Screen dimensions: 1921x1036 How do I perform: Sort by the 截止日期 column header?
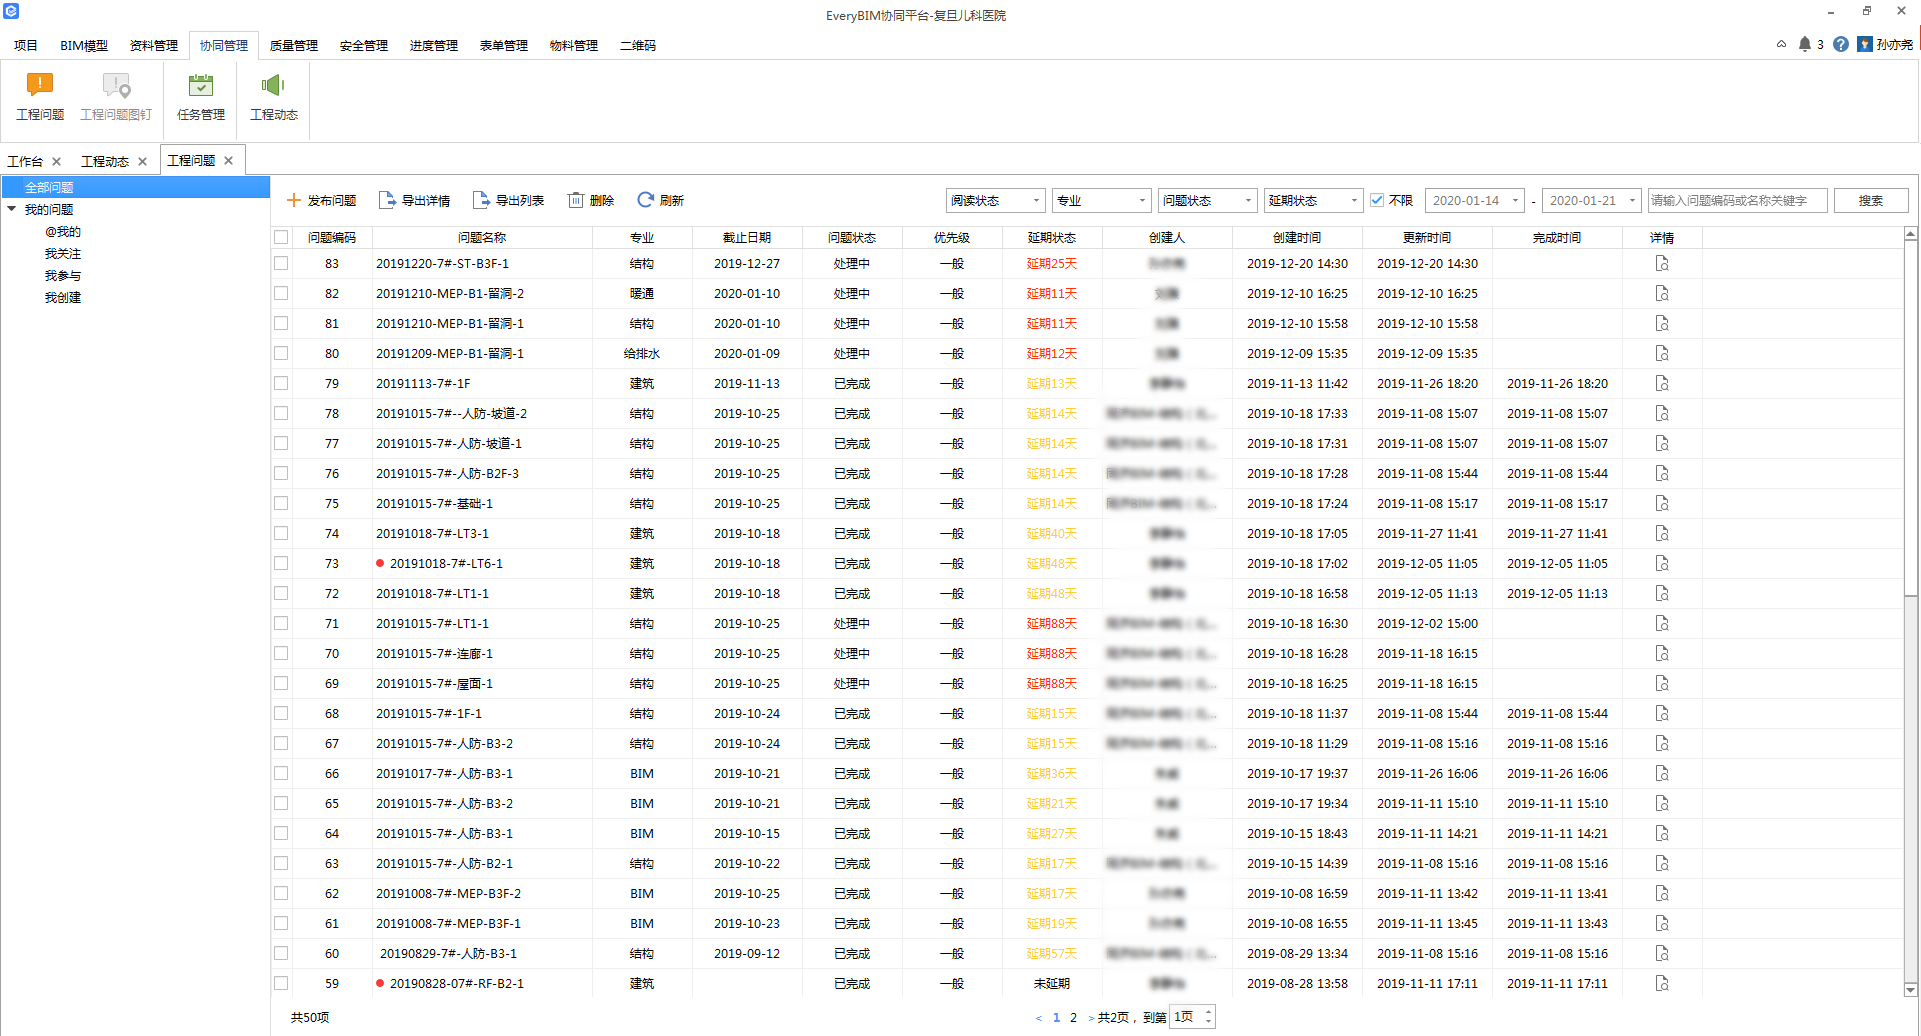tap(747, 237)
